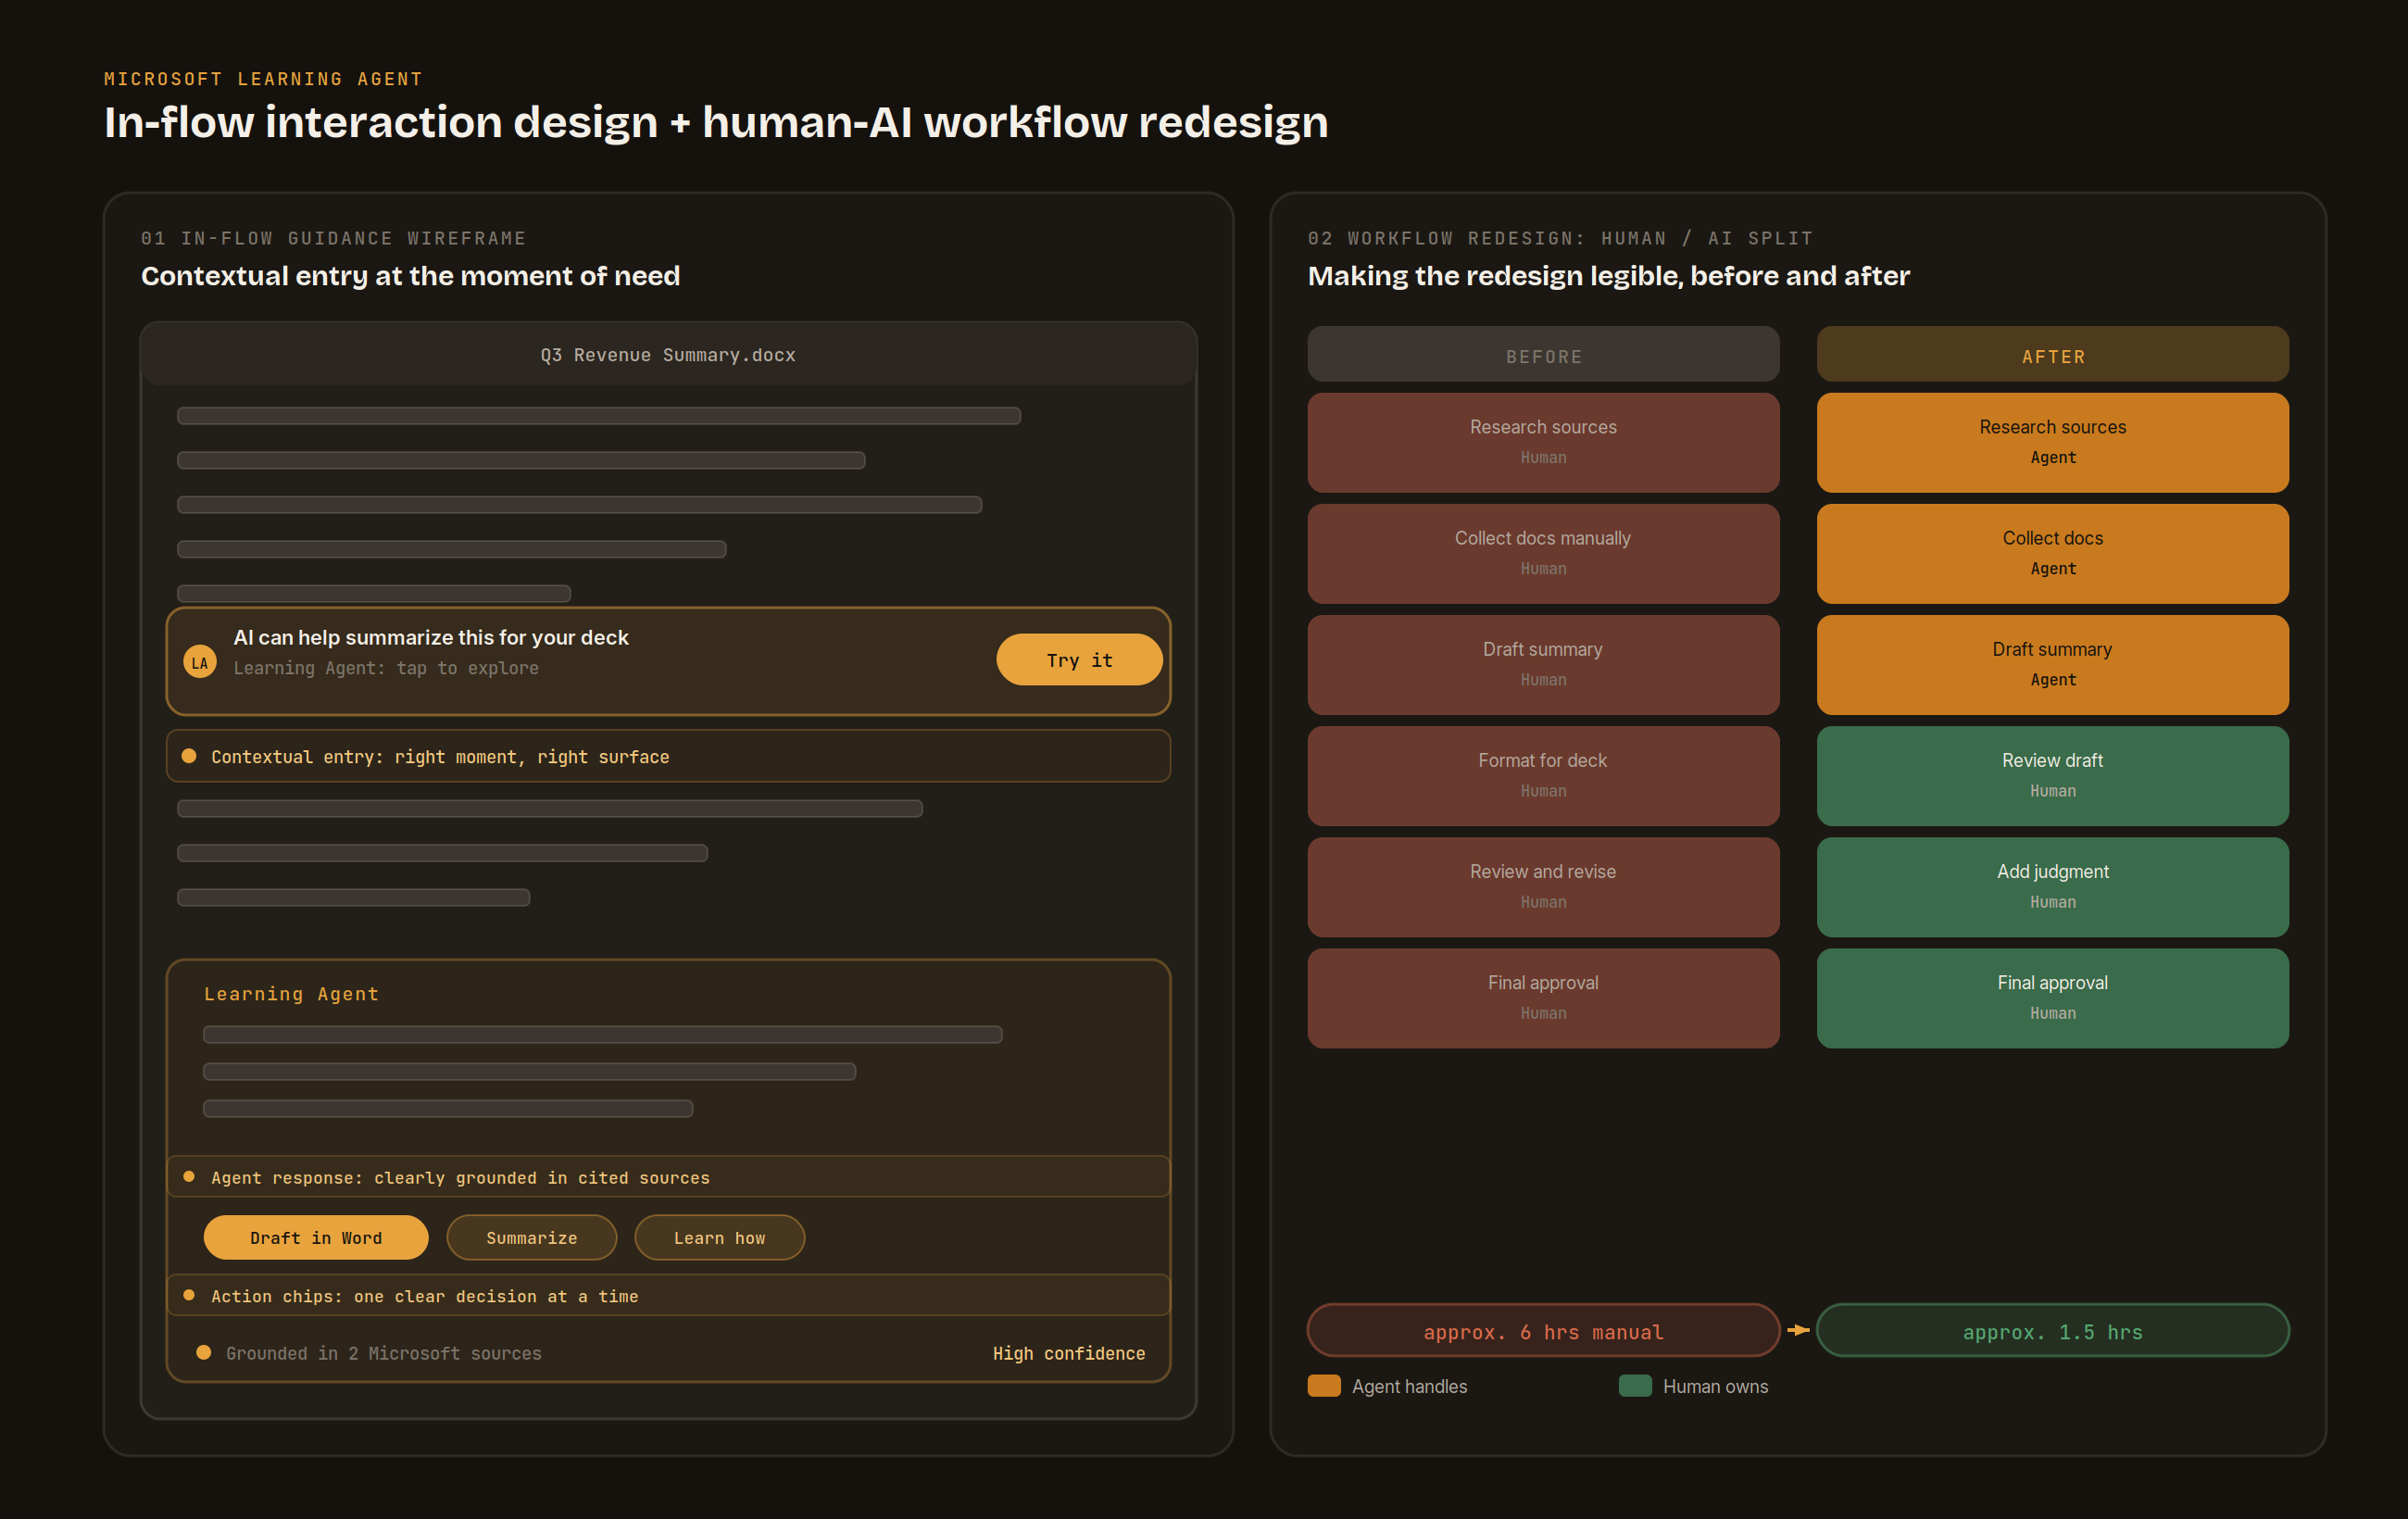Click the 02 WORKFLOW REDESIGN section label

coord(1560,238)
